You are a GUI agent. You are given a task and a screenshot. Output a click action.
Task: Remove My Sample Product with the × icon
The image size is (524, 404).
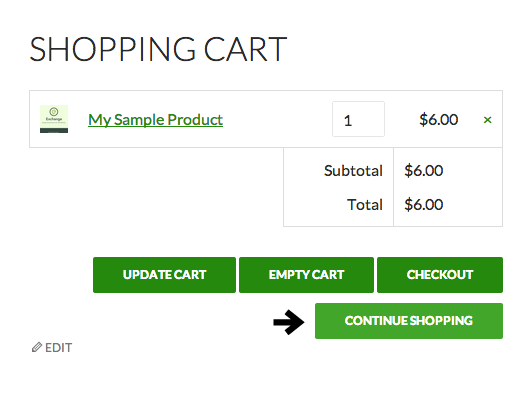(487, 120)
